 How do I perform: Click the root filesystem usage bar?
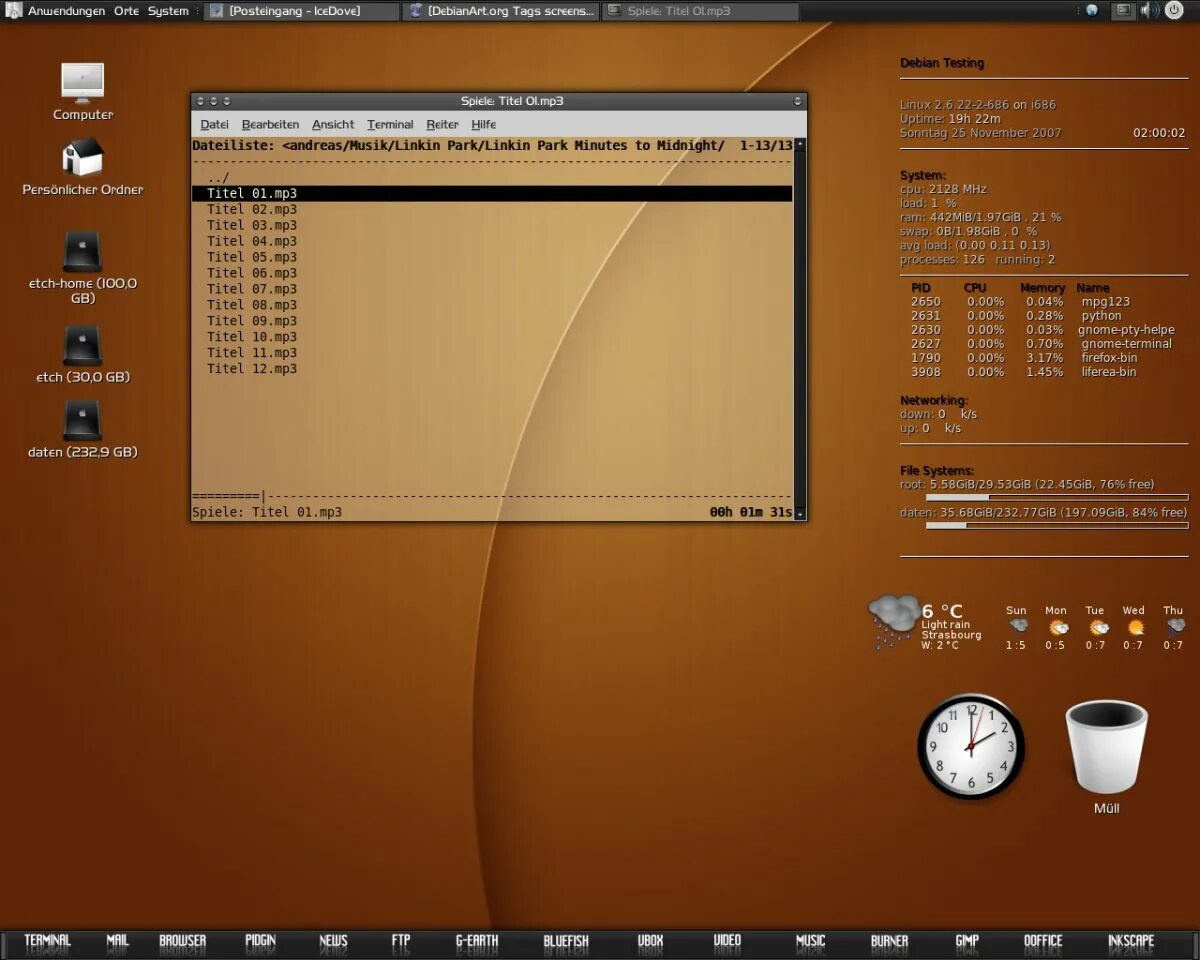pyautogui.click(x=1057, y=497)
